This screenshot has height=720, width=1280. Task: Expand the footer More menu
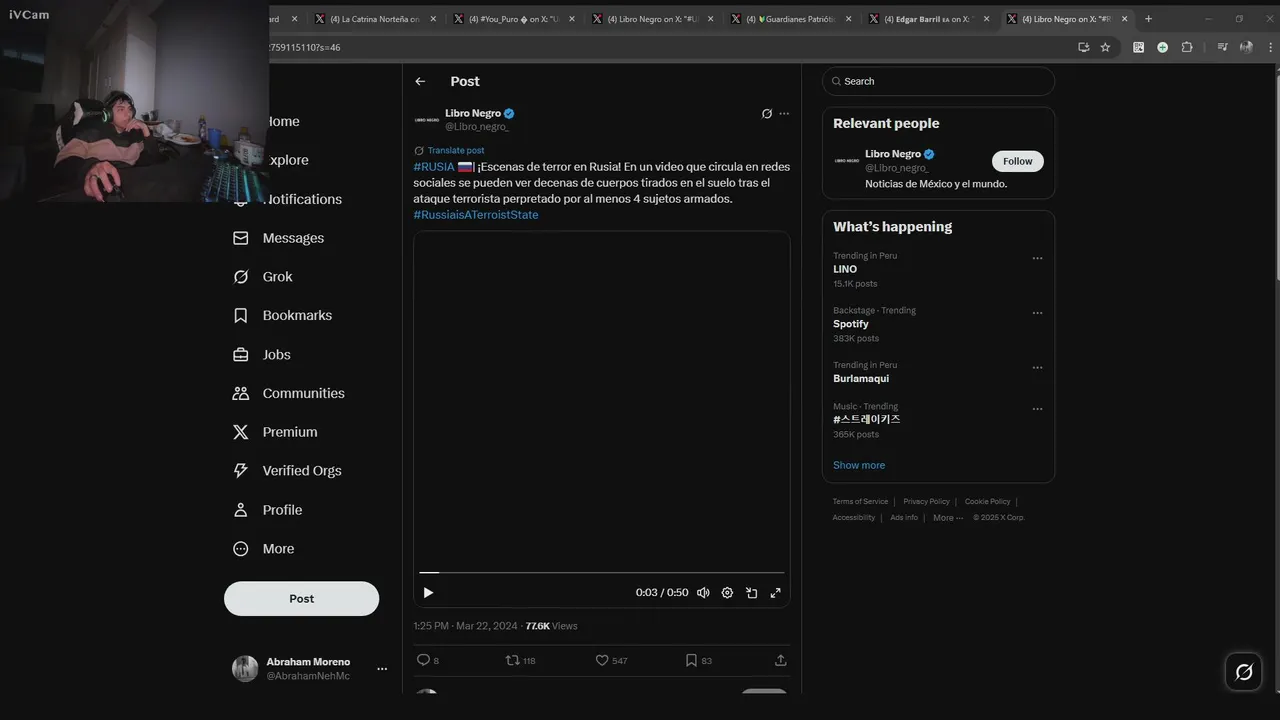(948, 518)
